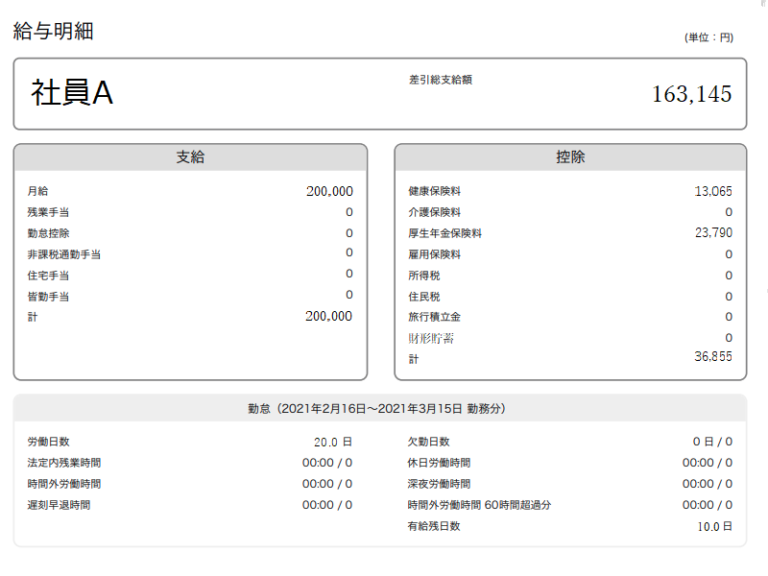The image size is (768, 576).
Task: Click the 遅刻早退時間 value 00:00 / 0
Action: (327, 505)
